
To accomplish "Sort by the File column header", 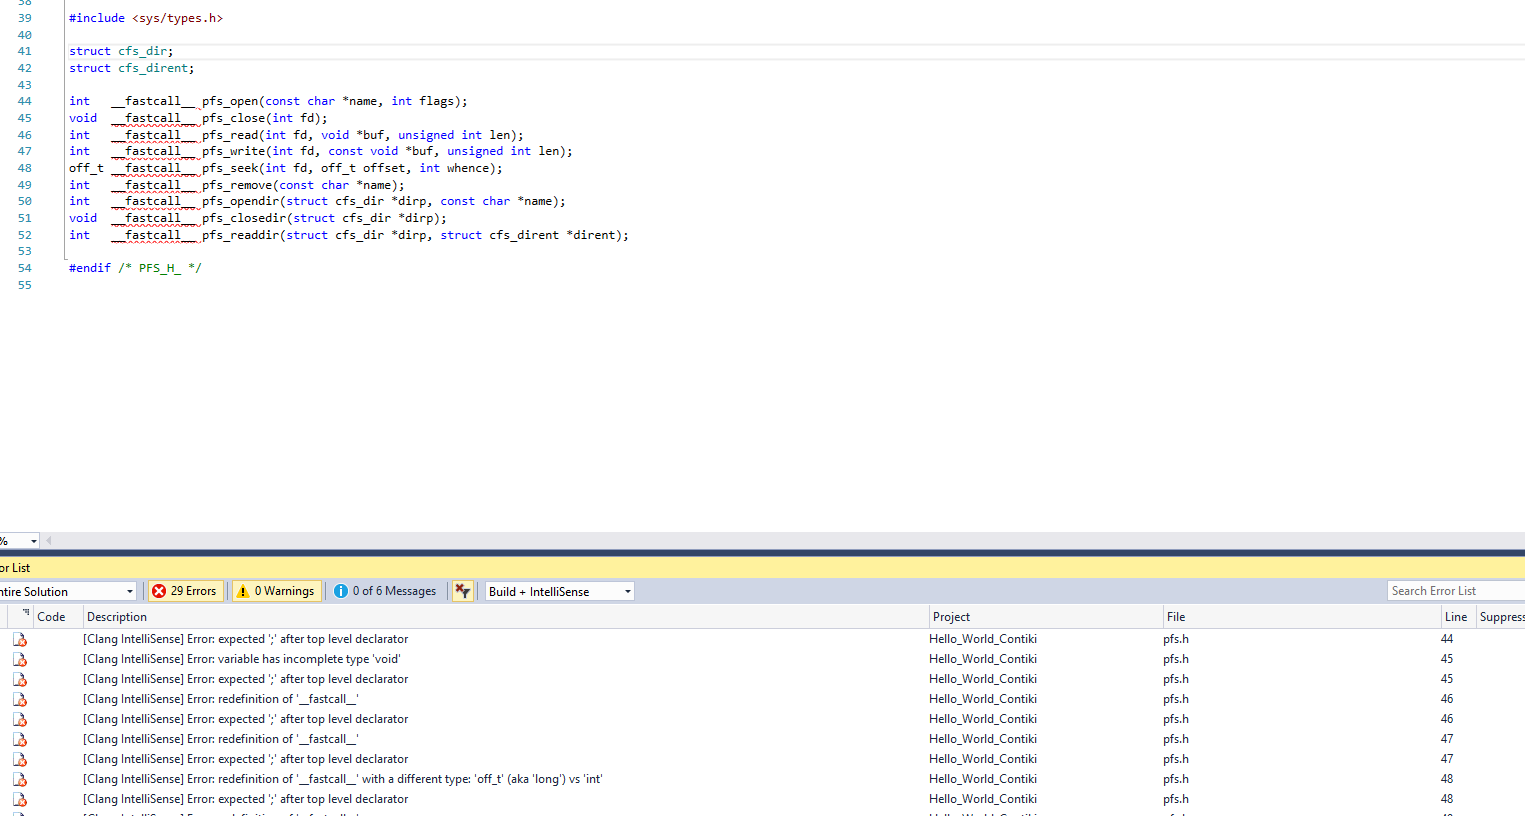I will click(1301, 617).
